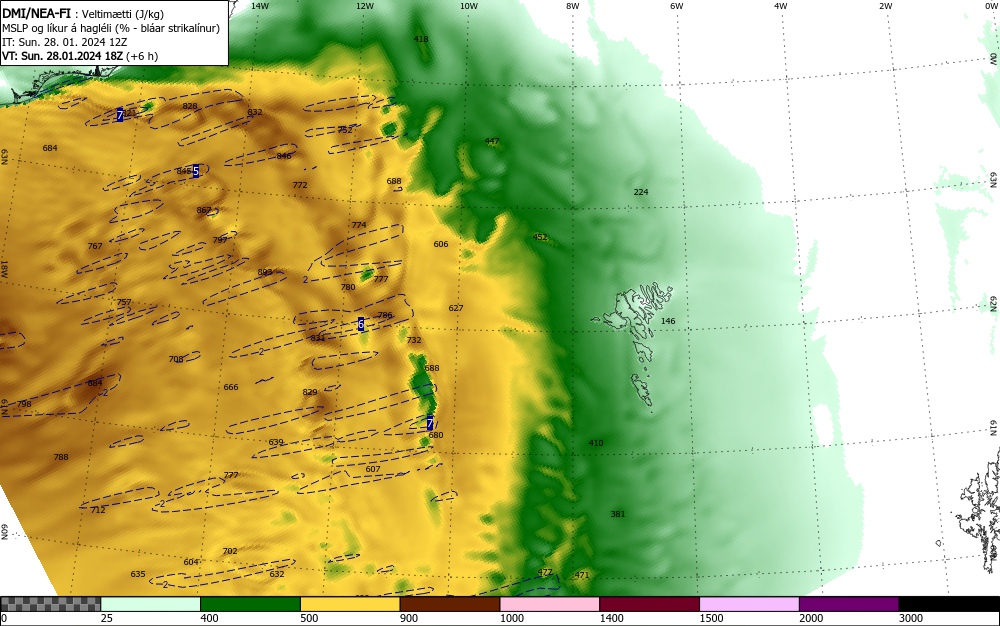Click the 2W longitude label
Image resolution: width=1000 pixels, height=626 pixels.
click(x=885, y=6)
